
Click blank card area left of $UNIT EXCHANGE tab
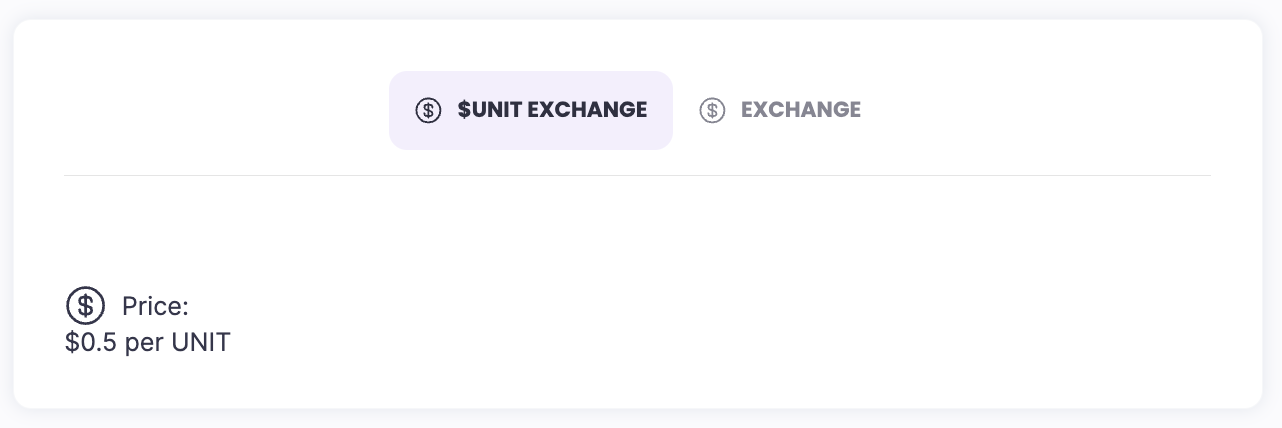click(x=220, y=110)
